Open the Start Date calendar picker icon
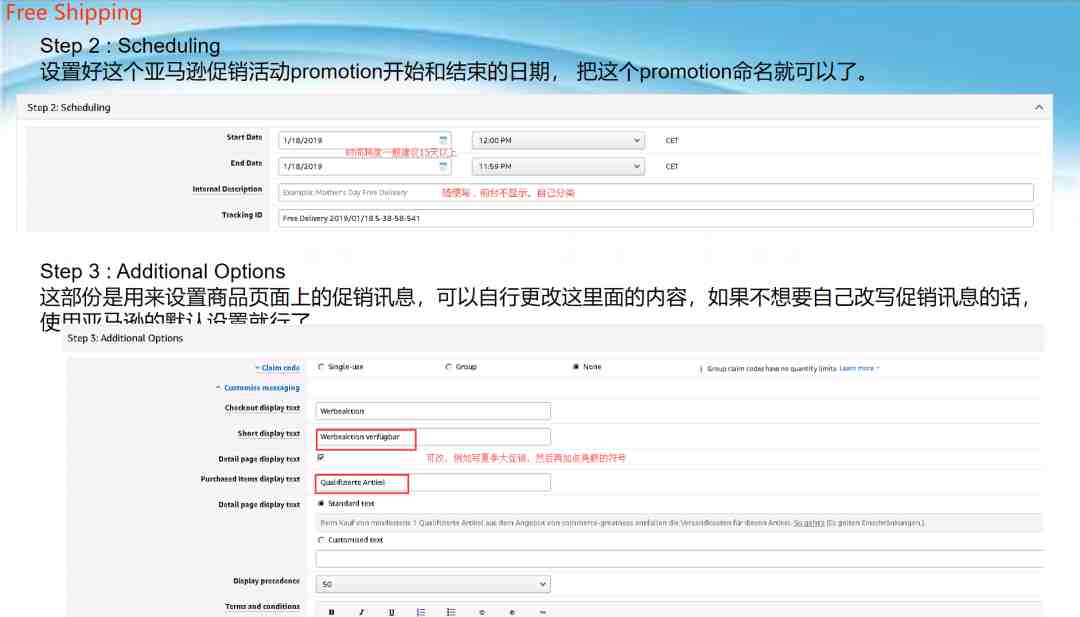This screenshot has width=1080, height=617. 444,140
